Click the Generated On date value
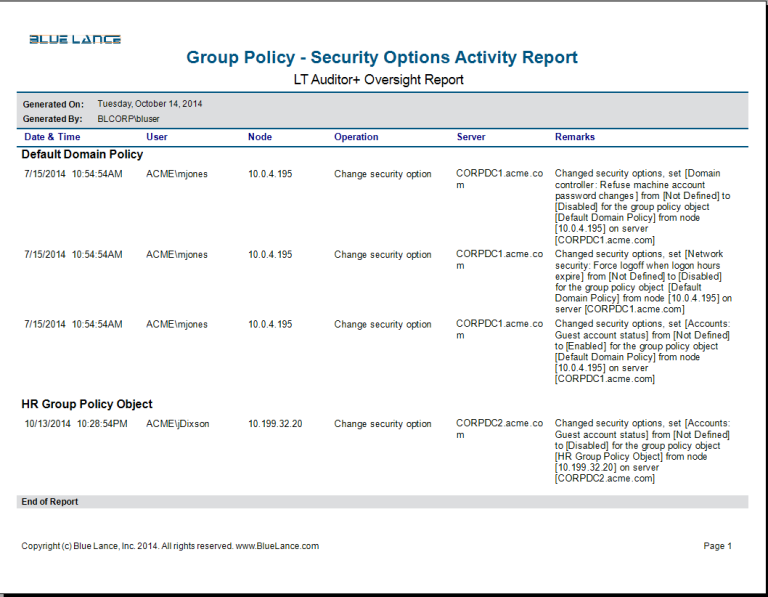The image size is (768, 597). (x=149, y=103)
